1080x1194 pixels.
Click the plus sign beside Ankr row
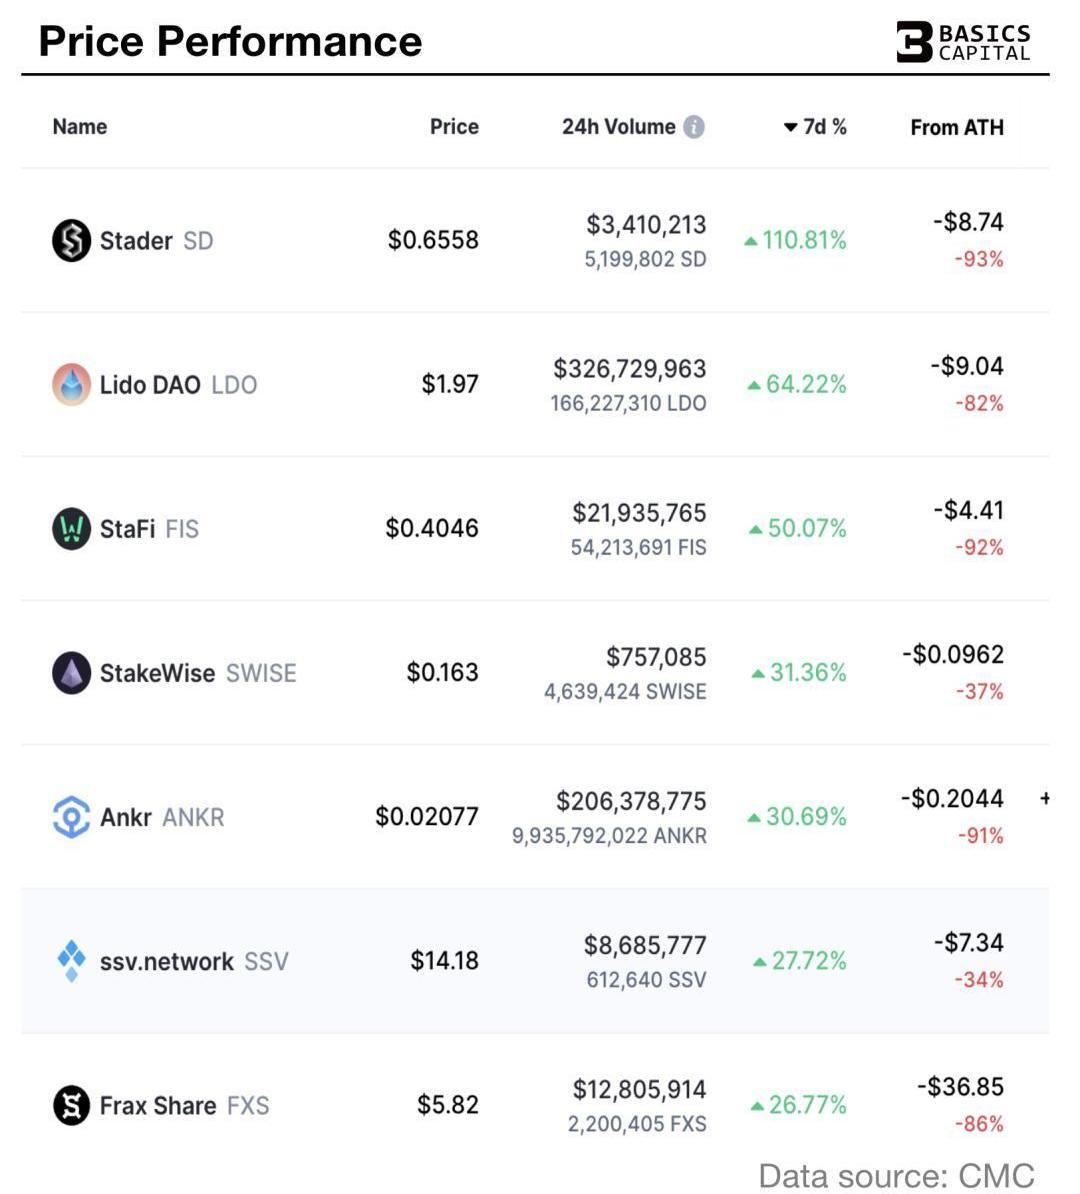tap(1044, 798)
